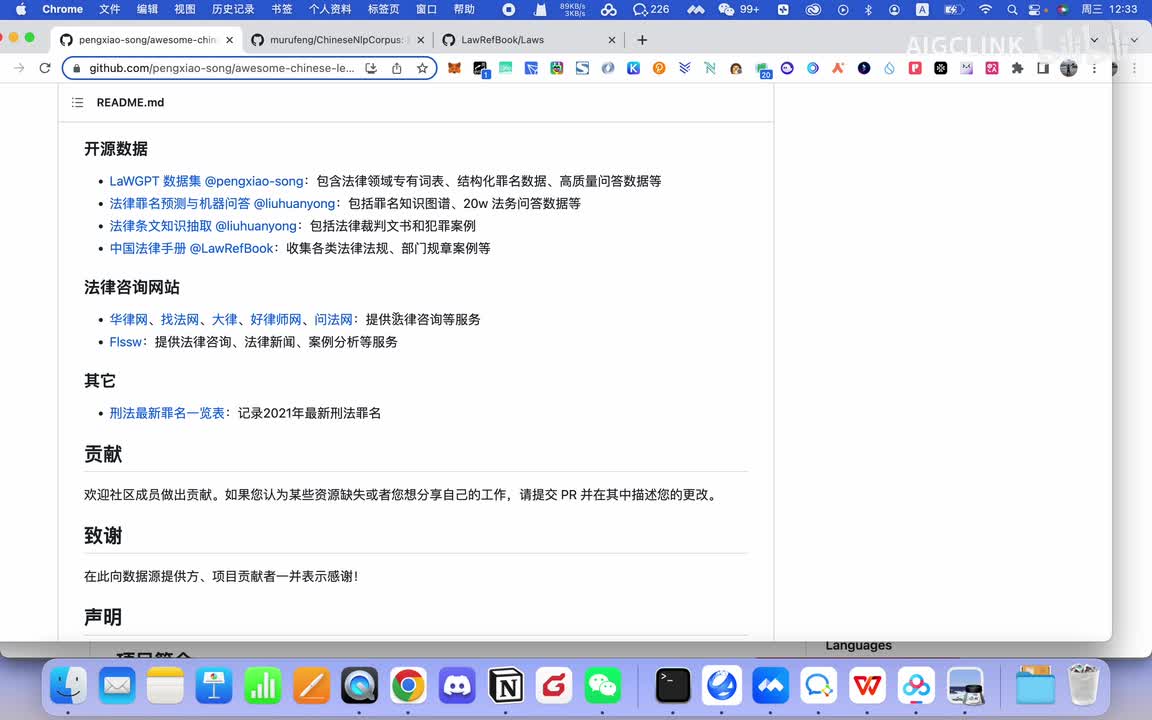Follow the 刑法最新罪名一览表 link
Viewport: 1152px width, 720px height.
(167, 413)
